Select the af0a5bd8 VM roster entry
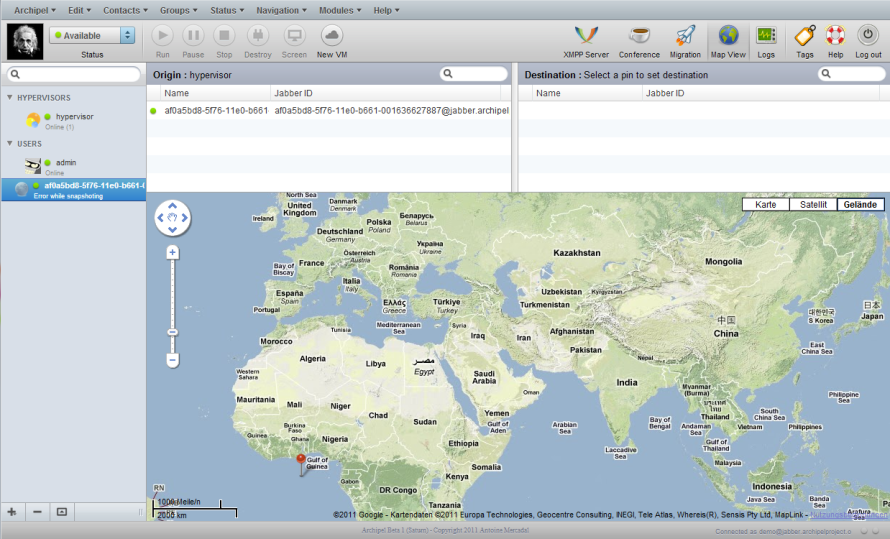The height and width of the screenshot is (539, 890). [x=74, y=190]
